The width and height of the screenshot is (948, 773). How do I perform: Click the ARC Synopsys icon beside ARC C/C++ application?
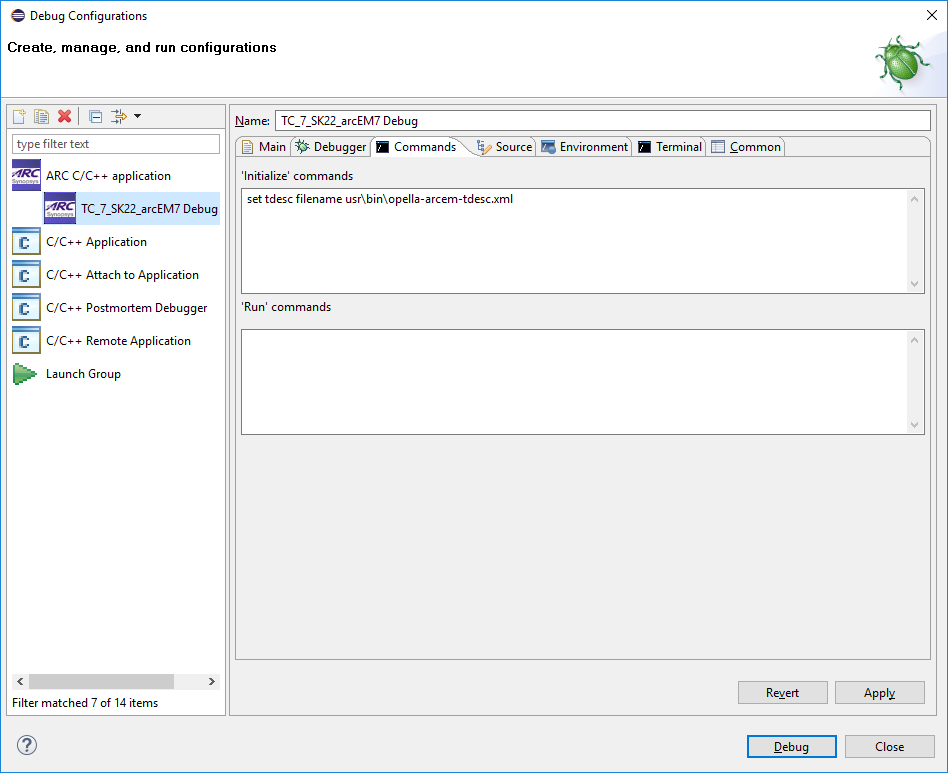click(26, 175)
